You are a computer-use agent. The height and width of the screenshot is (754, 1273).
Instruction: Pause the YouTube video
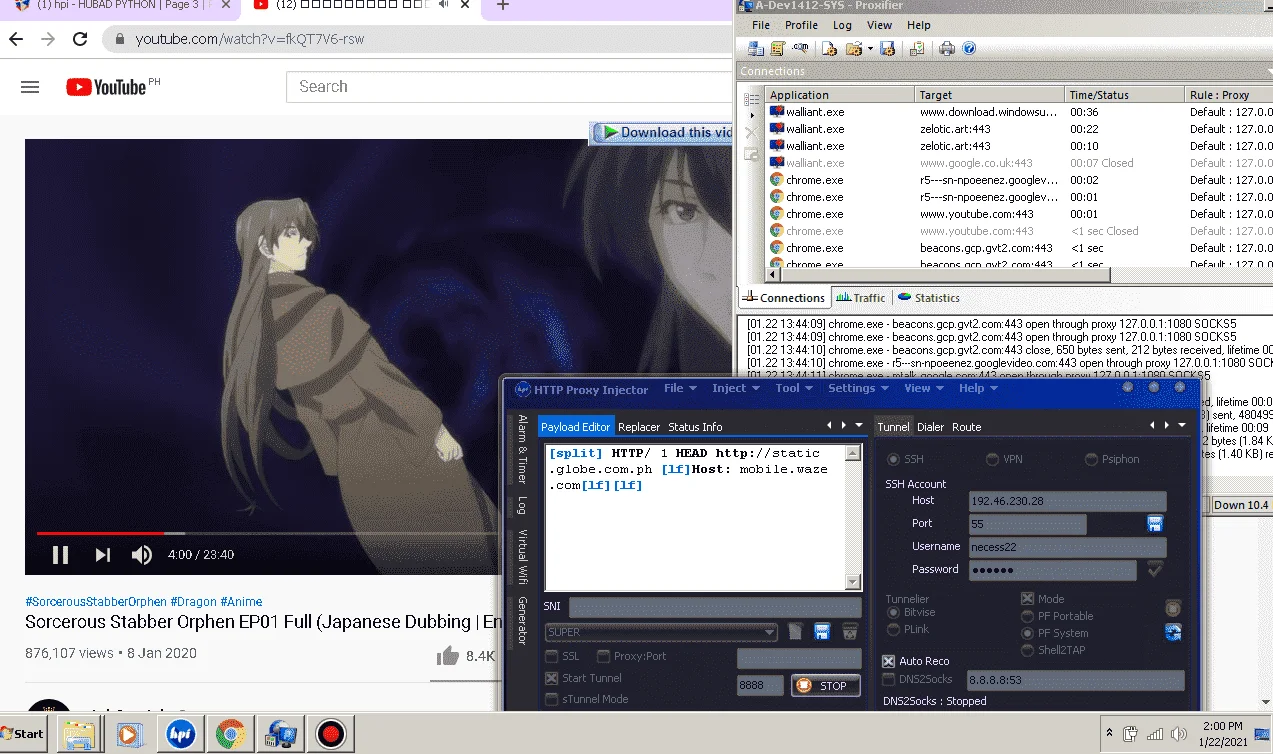(x=60, y=555)
